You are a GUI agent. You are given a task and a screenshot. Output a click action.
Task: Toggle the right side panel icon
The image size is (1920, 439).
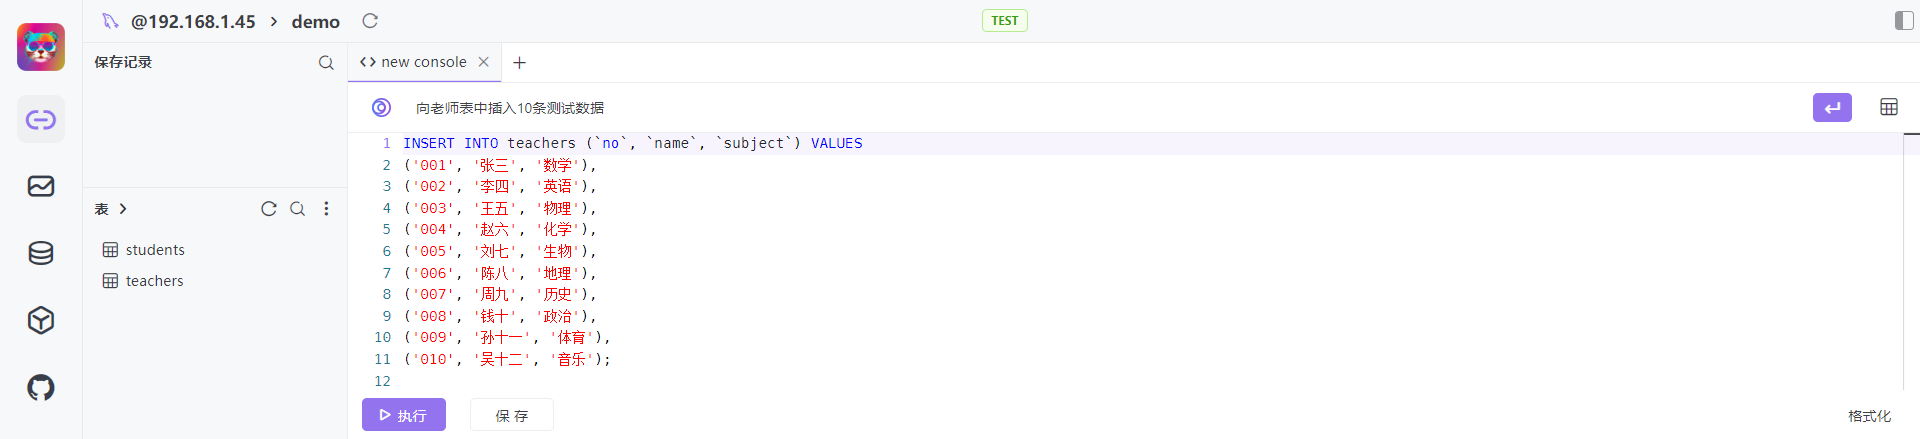pos(1904,21)
